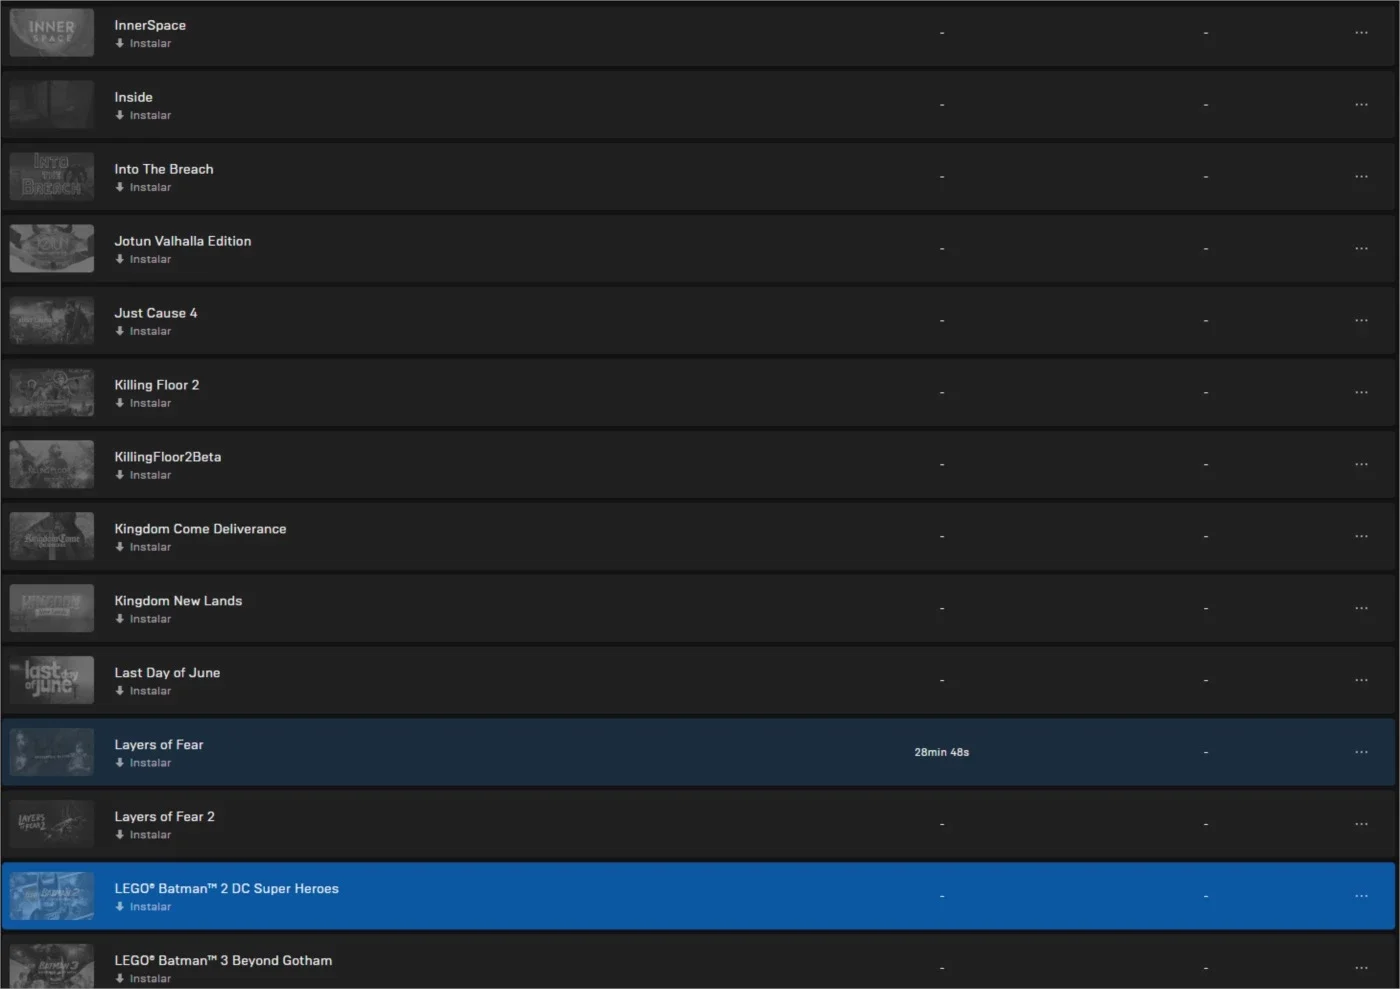Select the Killing Floor 2 thumbnail
This screenshot has height=989, width=1400.
pyautogui.click(x=52, y=393)
